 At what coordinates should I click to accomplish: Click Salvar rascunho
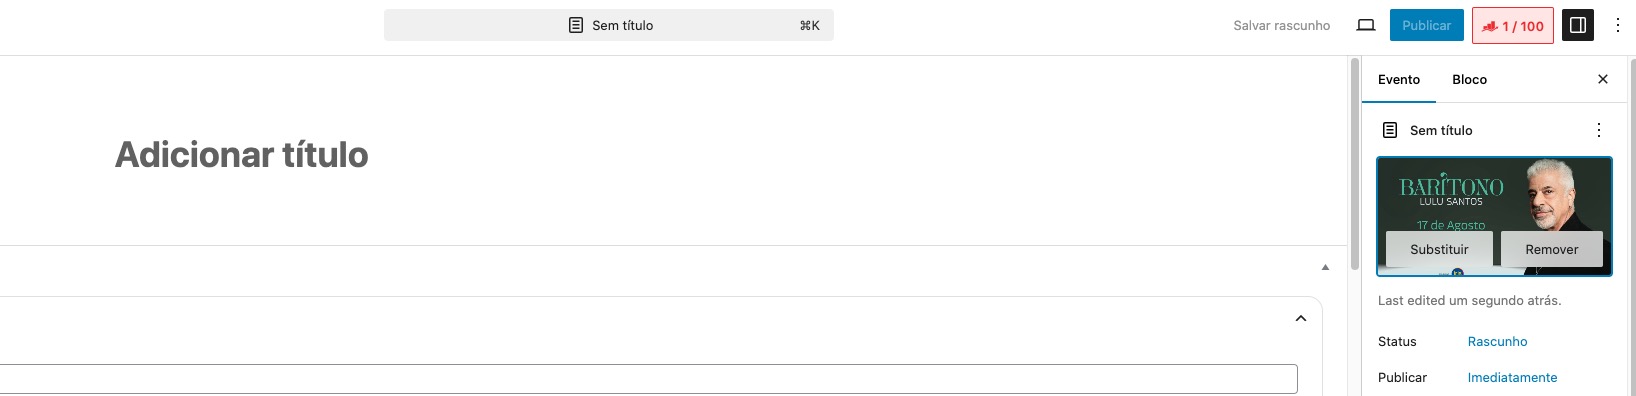tap(1282, 25)
